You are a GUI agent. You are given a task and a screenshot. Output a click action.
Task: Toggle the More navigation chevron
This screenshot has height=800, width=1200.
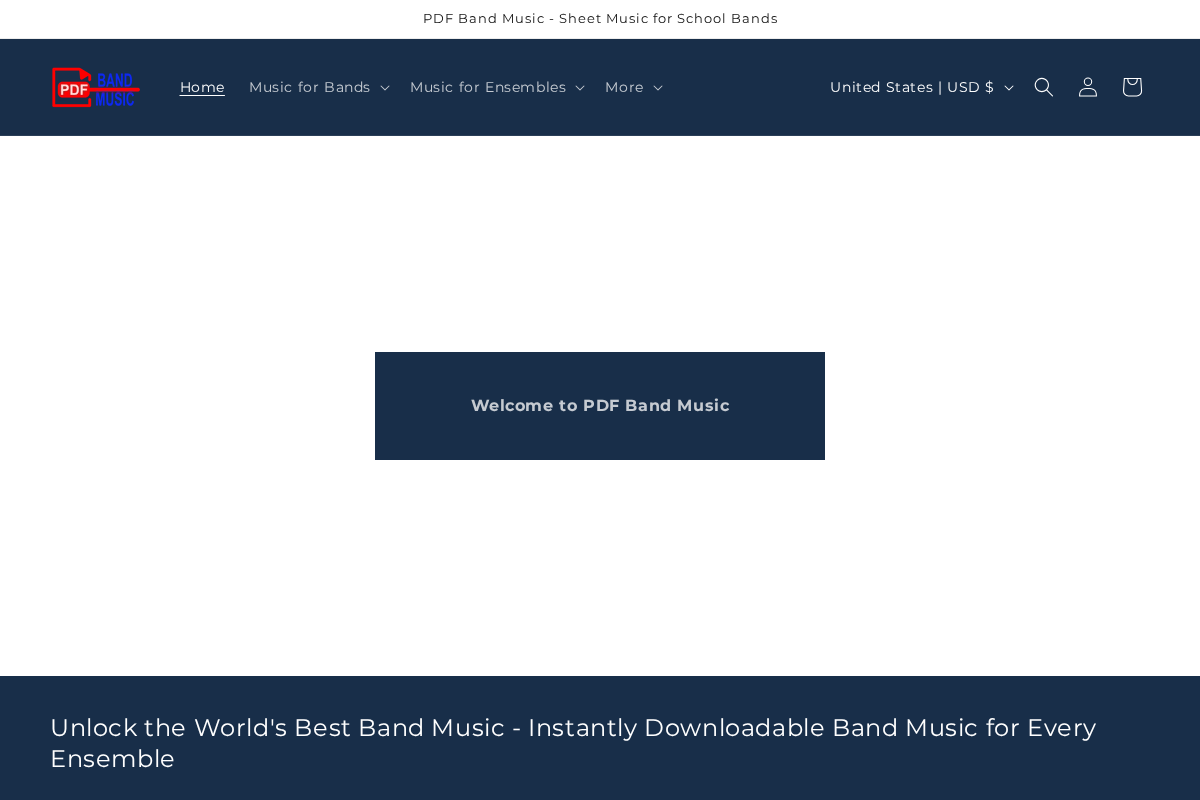[657, 87]
